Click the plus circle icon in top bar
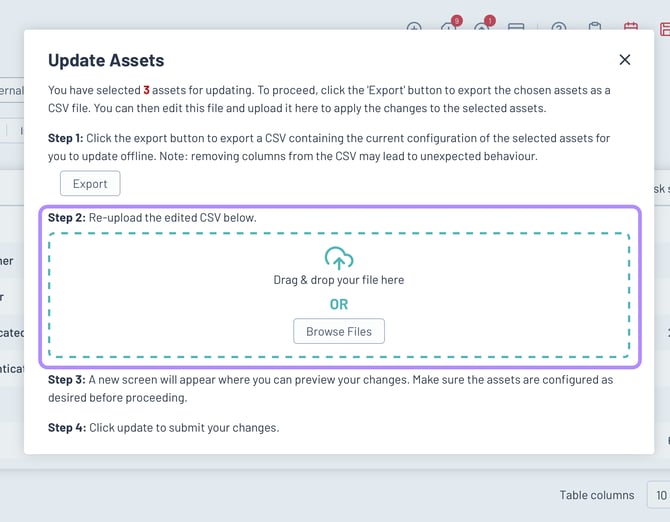The height and width of the screenshot is (522, 670). [414, 27]
